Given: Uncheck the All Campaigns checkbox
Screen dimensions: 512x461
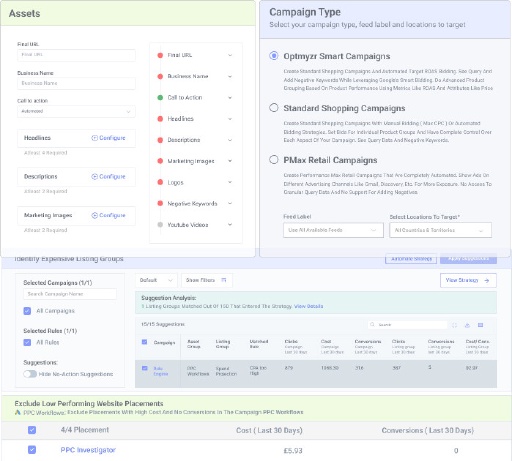Looking at the screenshot, I should 27,311.
